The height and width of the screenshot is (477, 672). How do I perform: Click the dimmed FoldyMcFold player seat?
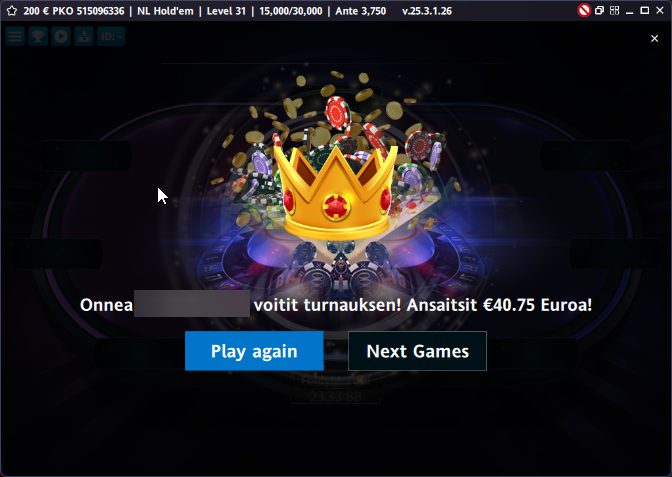[x=336, y=389]
